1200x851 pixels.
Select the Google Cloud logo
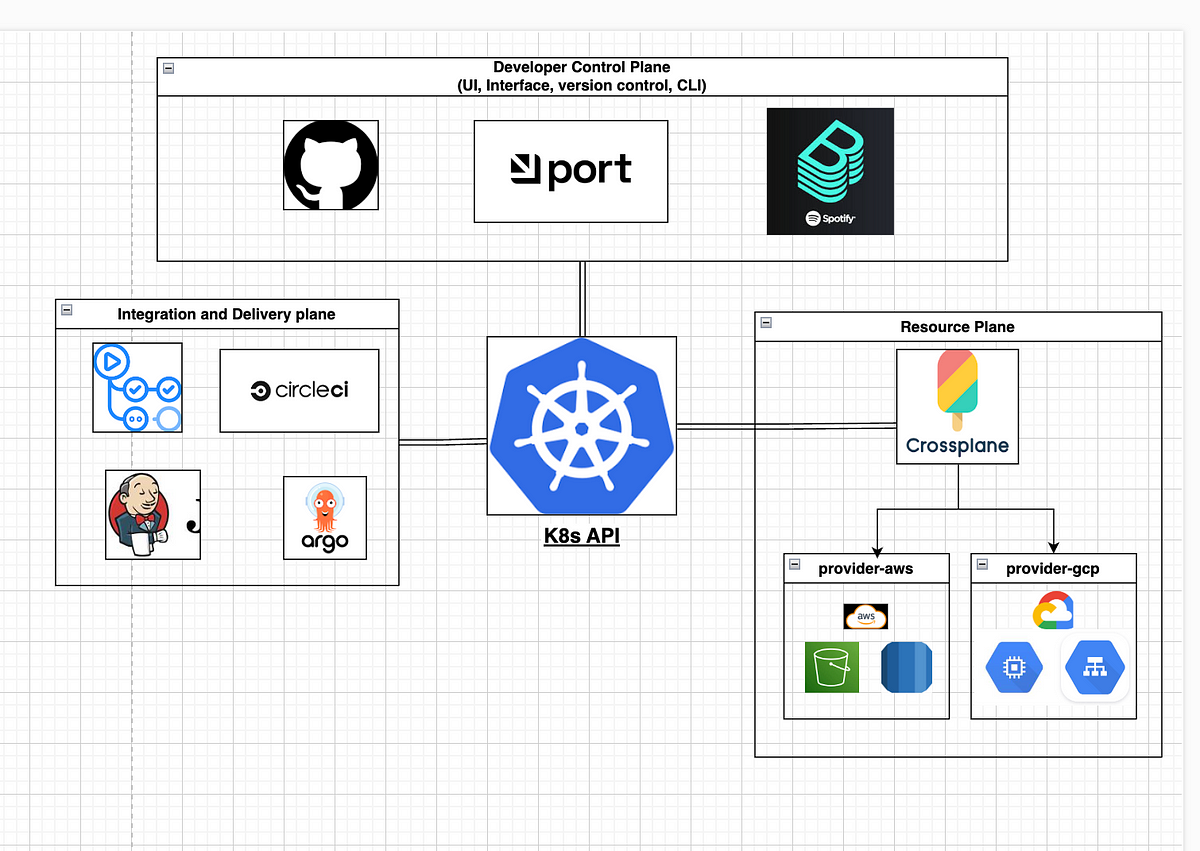coord(1053,611)
